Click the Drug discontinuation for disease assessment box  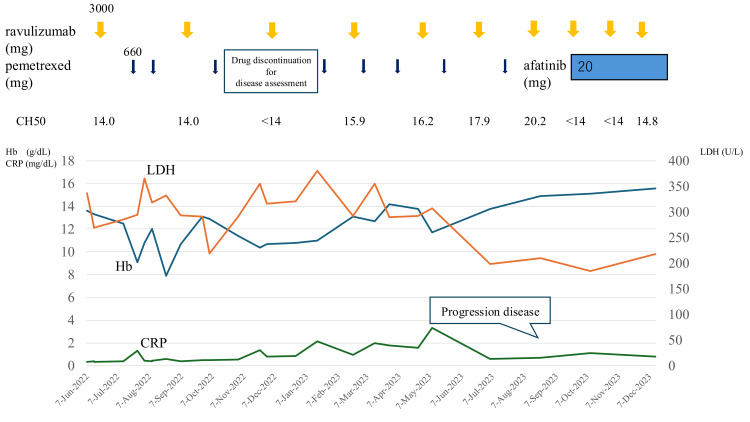coord(271,71)
